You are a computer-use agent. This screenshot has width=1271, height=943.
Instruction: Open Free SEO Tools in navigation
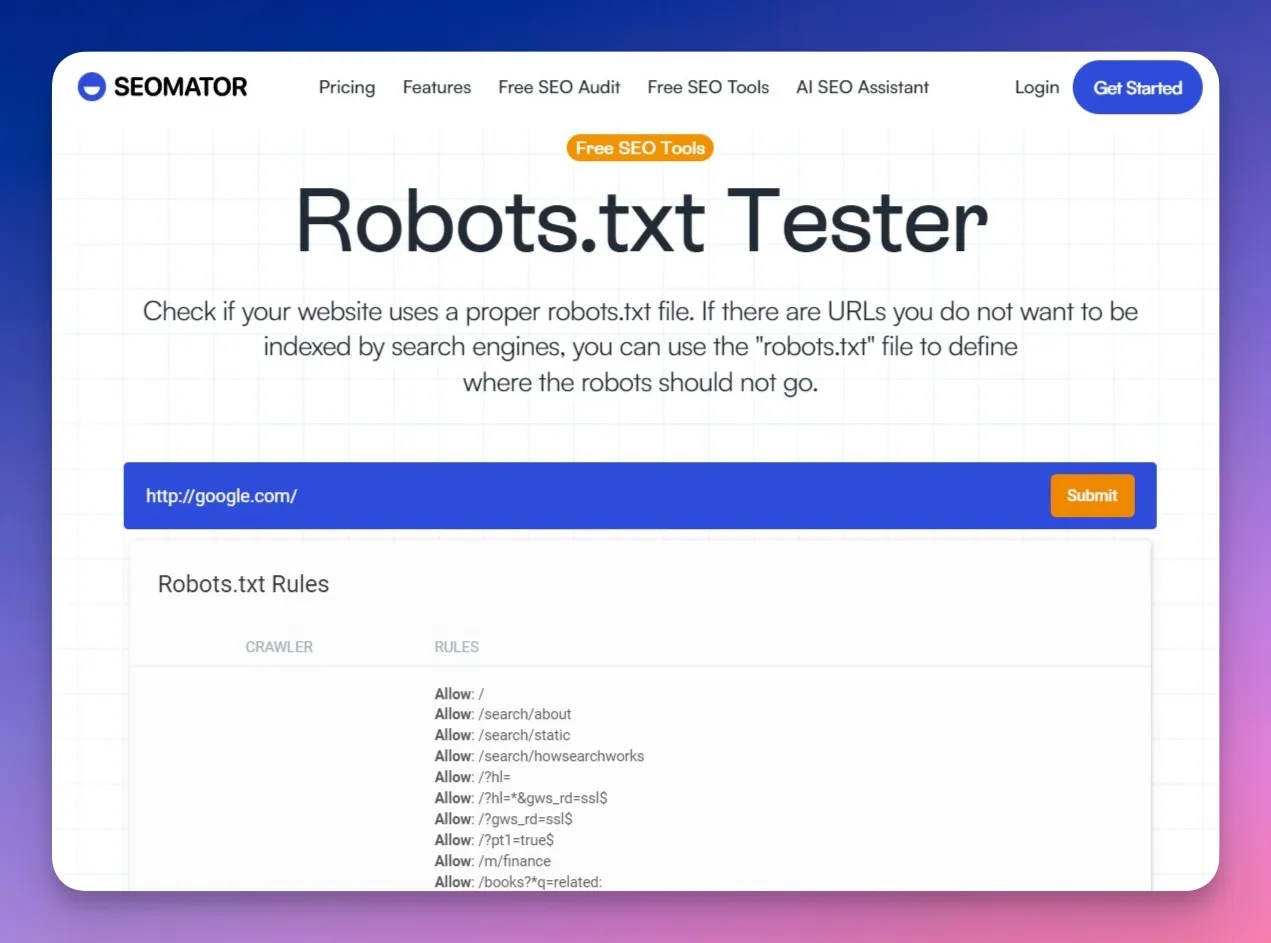point(708,87)
